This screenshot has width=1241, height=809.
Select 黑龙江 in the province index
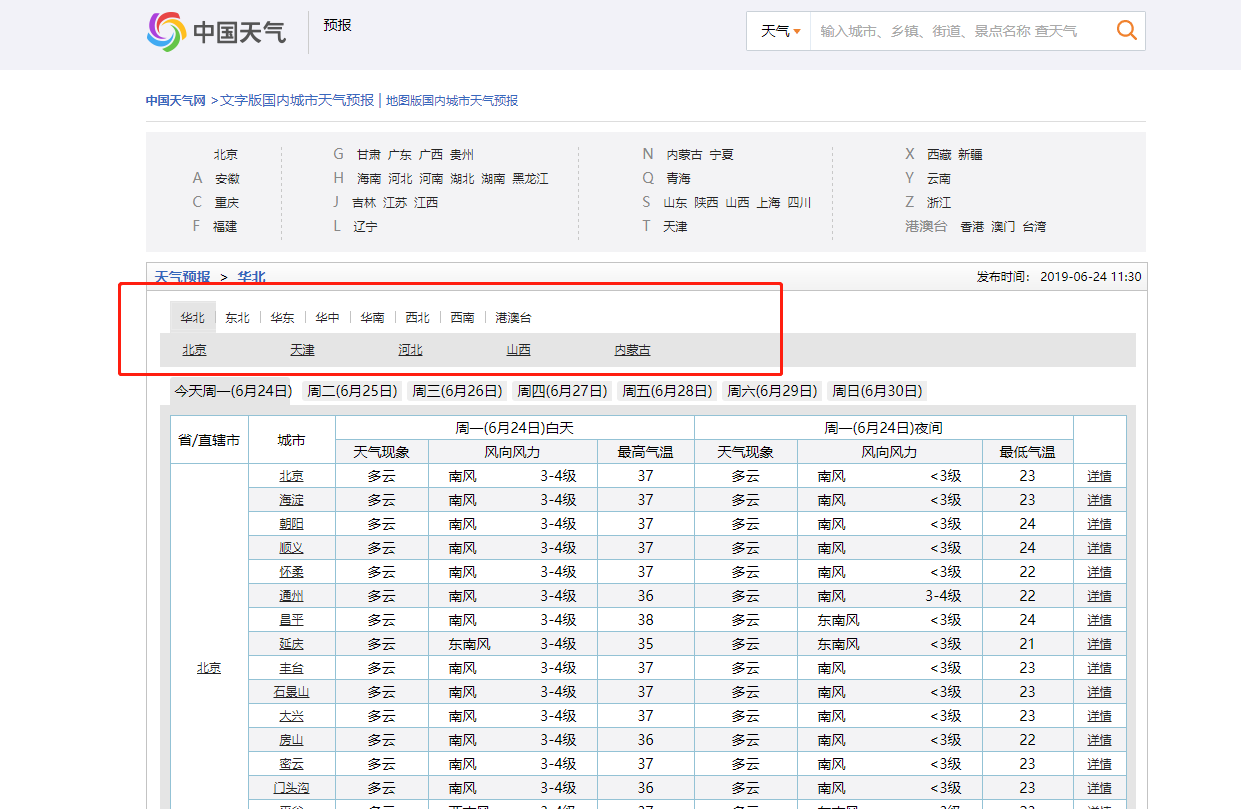530,179
